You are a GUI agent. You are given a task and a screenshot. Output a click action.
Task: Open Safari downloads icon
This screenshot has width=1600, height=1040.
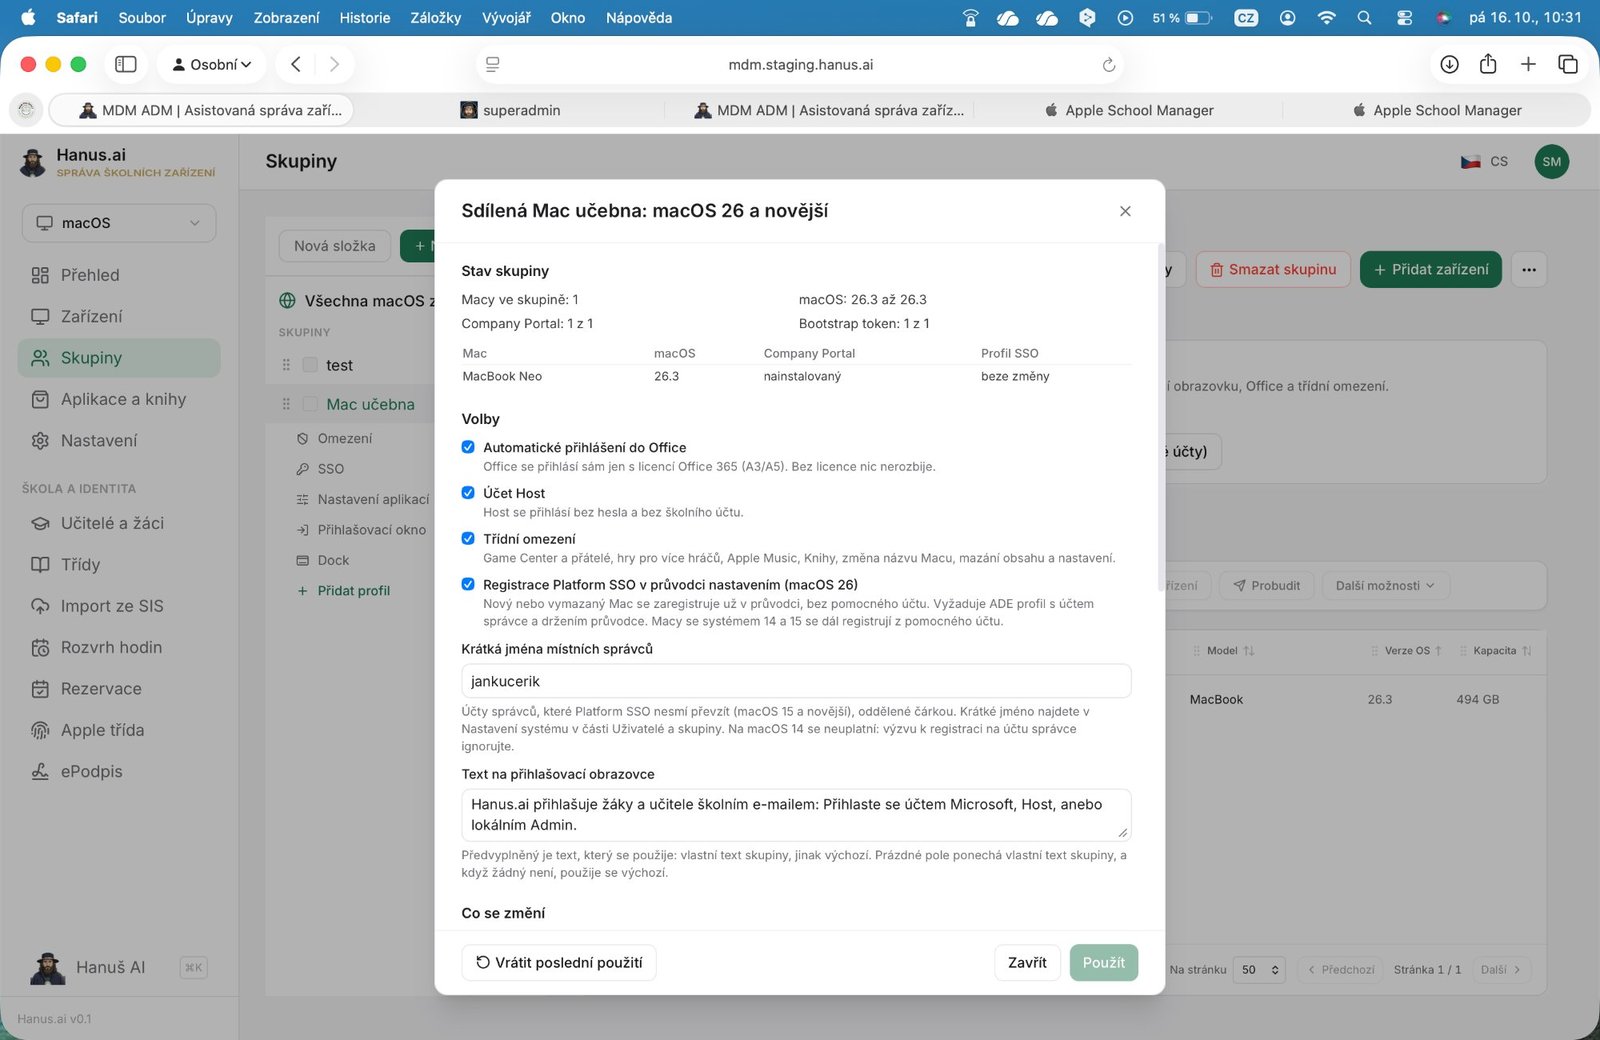pyautogui.click(x=1449, y=64)
